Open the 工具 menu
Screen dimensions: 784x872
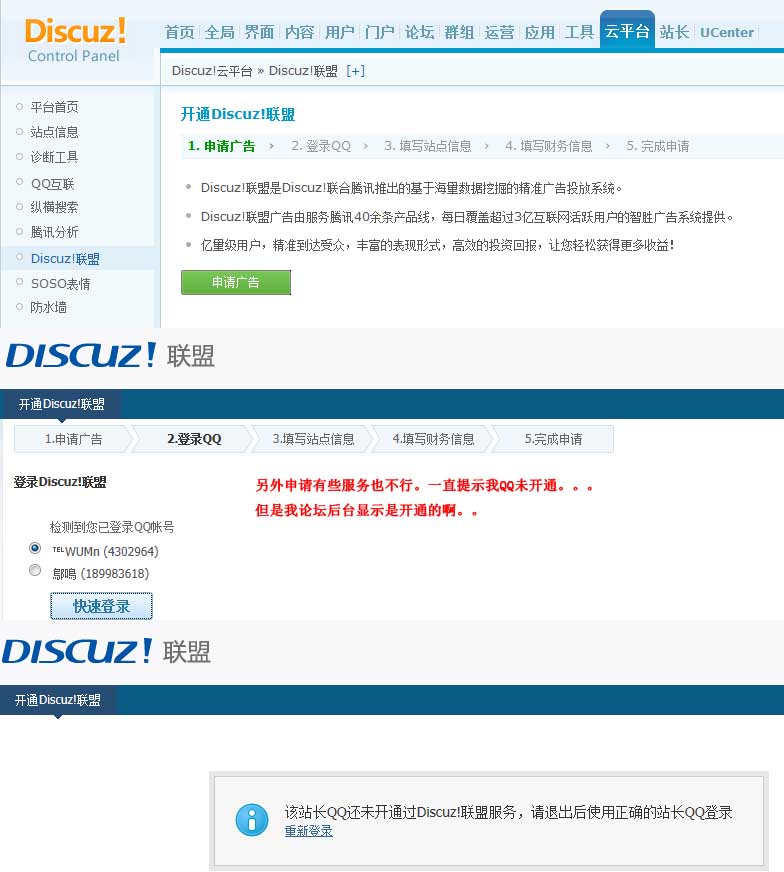579,32
